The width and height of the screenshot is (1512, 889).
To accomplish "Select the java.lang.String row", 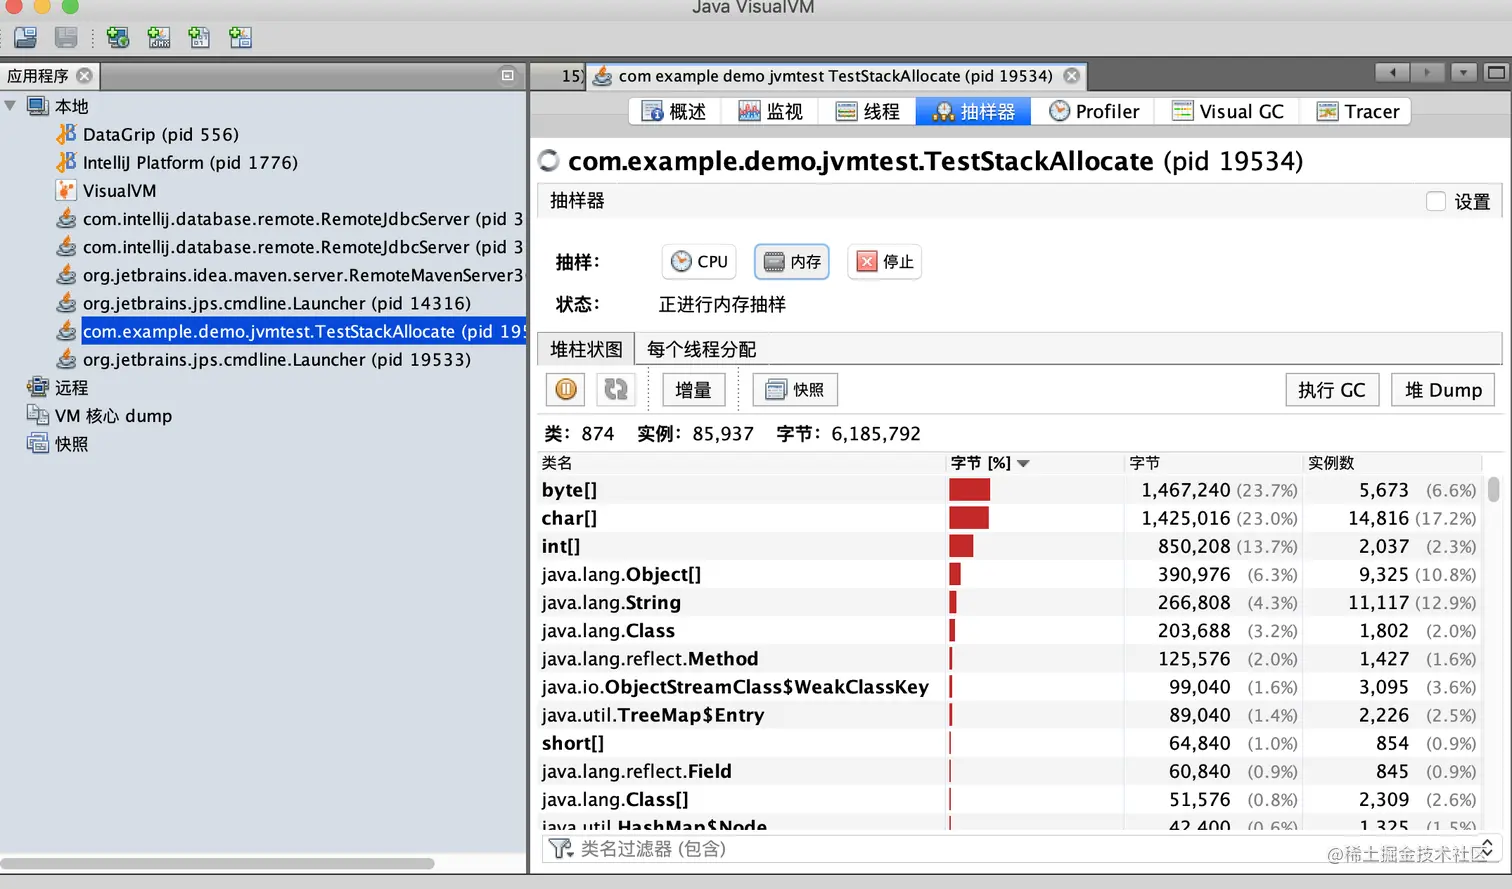I will coord(1010,602).
